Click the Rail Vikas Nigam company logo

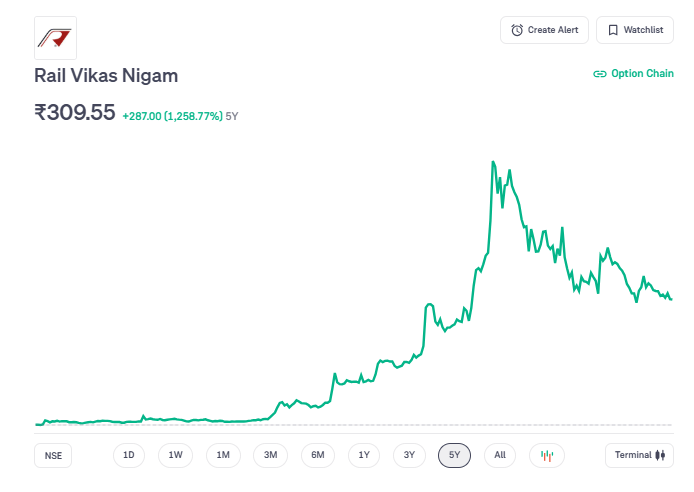point(55,38)
